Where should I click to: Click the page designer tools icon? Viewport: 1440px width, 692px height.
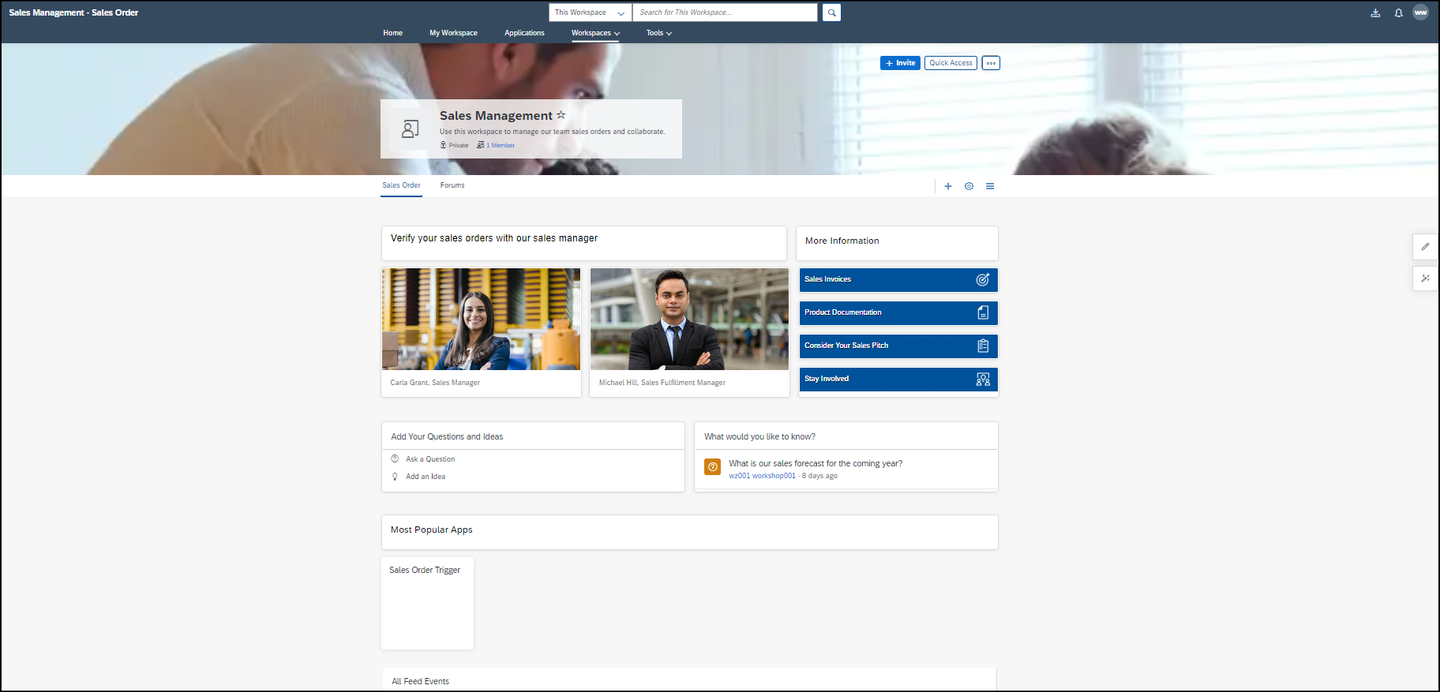coord(1425,278)
